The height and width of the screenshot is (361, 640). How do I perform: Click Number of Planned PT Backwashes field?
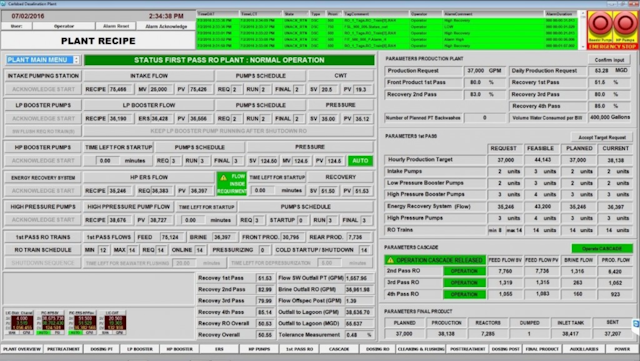coord(485,118)
